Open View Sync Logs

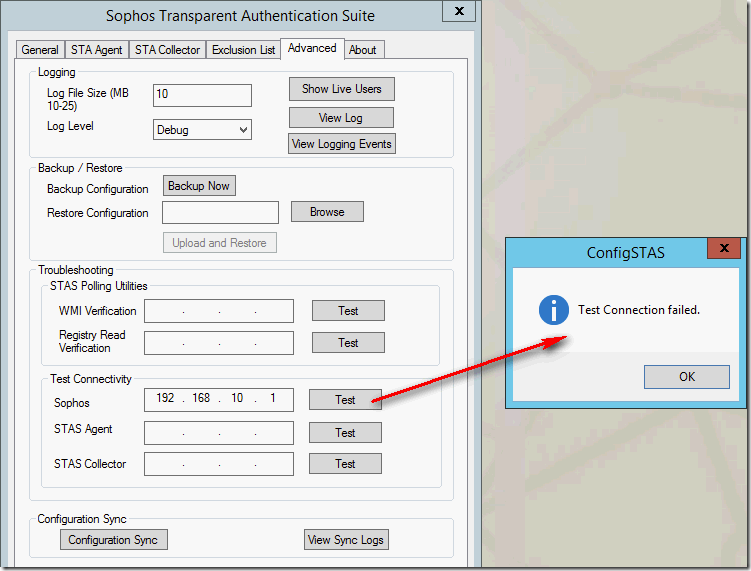pyautogui.click(x=346, y=540)
